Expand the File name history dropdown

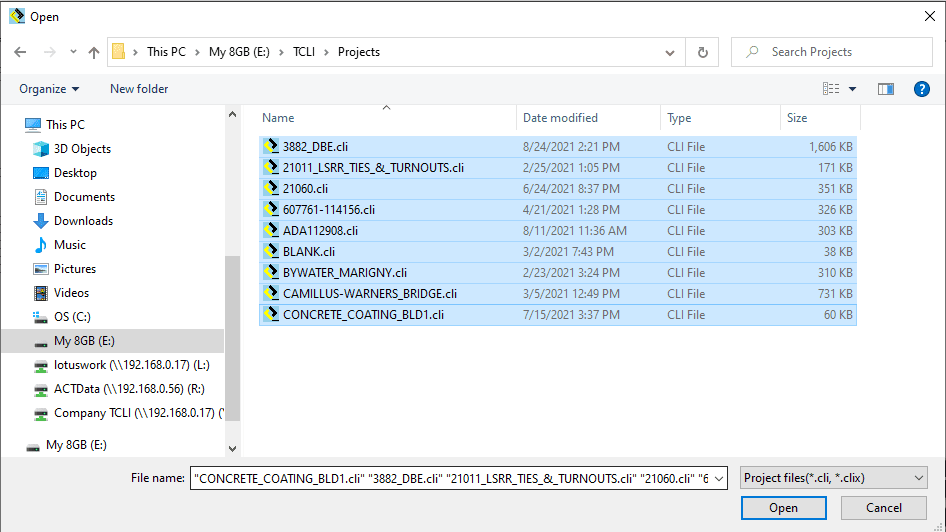(x=719, y=479)
